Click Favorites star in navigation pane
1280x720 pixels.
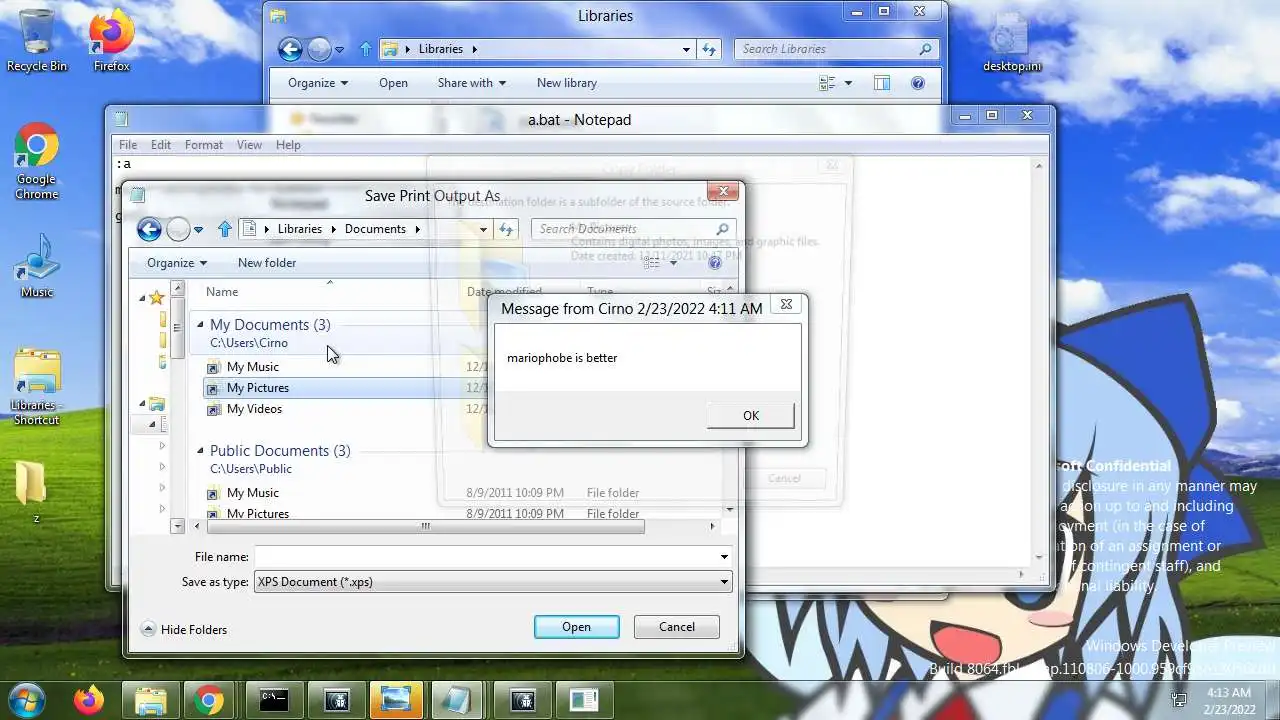coord(157,297)
